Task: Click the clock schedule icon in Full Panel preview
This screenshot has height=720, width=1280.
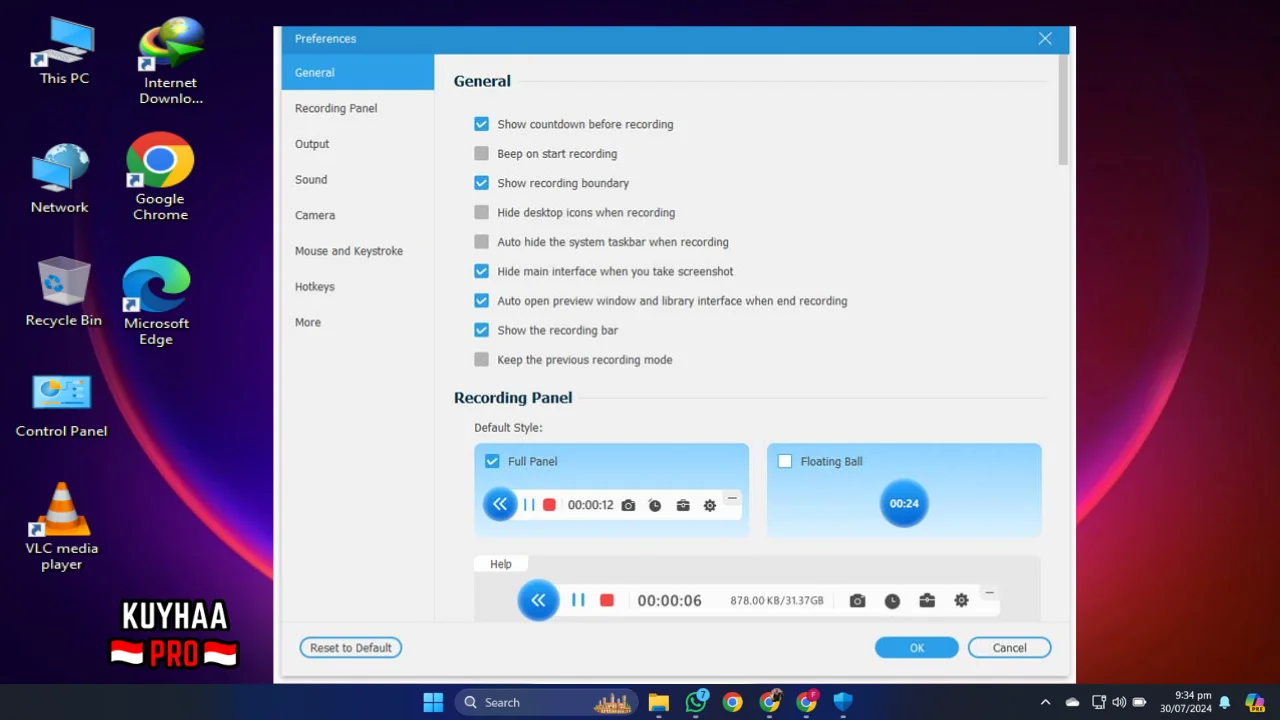Action: (x=655, y=506)
